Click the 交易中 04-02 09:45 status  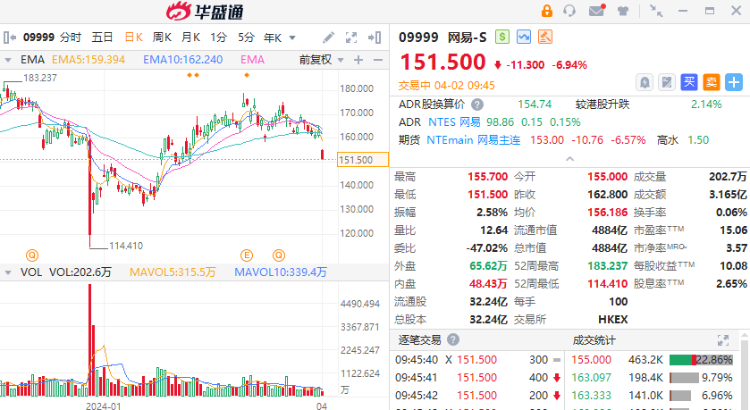coord(447,86)
